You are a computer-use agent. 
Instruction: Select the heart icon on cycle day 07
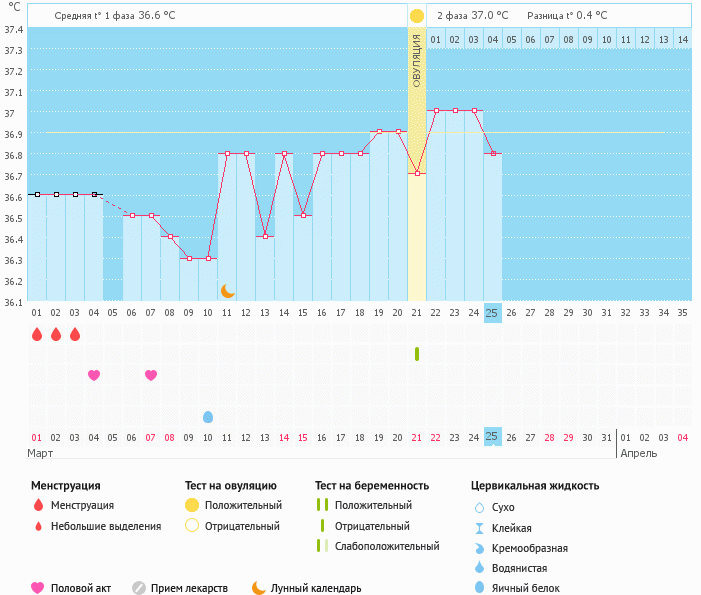coord(151,375)
